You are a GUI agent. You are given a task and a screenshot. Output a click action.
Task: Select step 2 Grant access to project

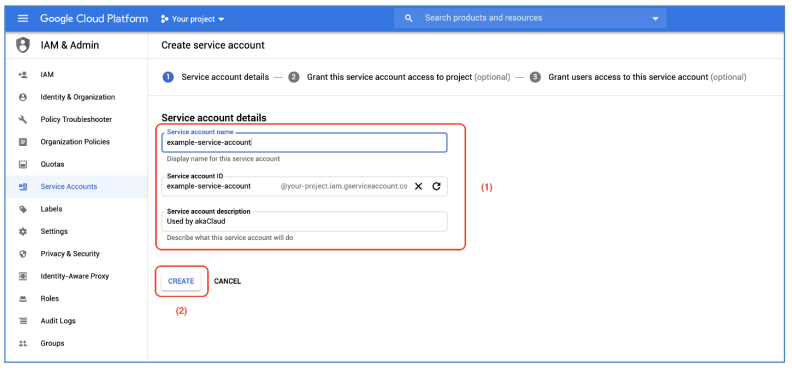tap(399, 77)
